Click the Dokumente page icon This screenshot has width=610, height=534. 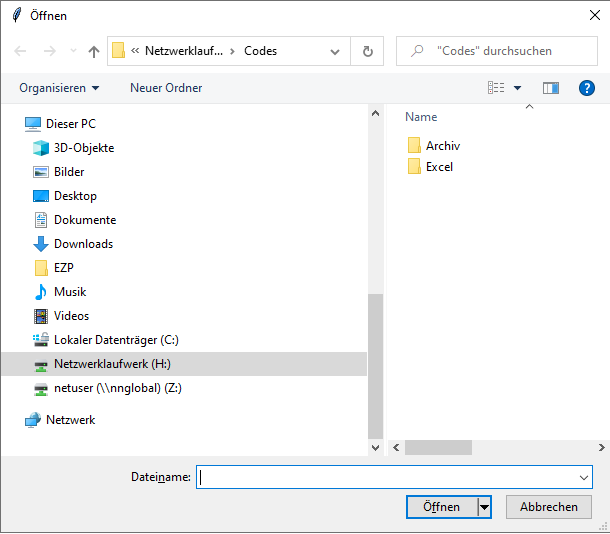coord(41,220)
